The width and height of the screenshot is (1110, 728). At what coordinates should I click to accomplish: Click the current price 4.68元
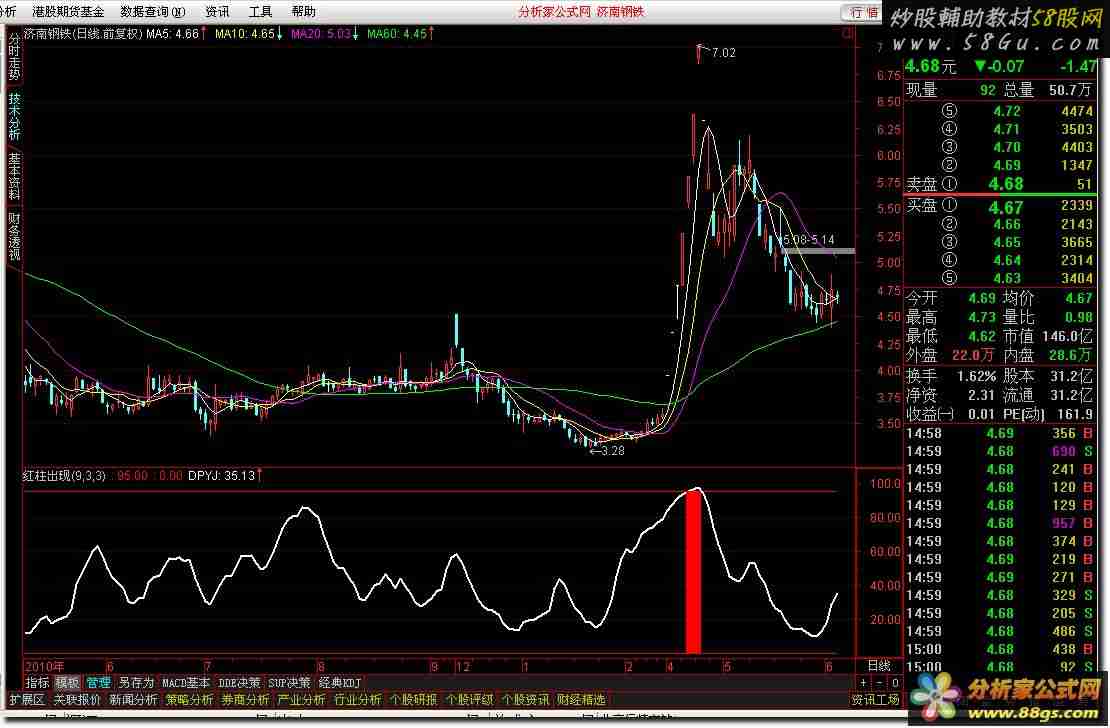(930, 67)
